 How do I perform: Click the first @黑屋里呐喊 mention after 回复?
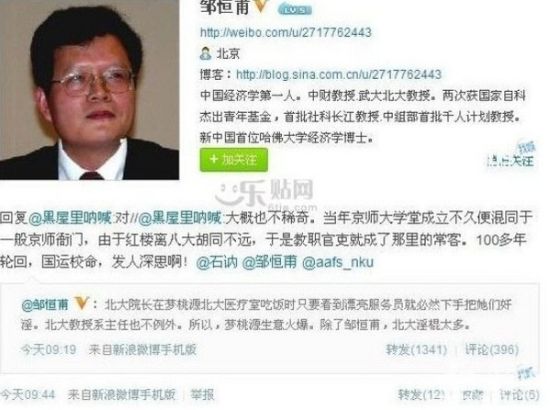(x=69, y=218)
